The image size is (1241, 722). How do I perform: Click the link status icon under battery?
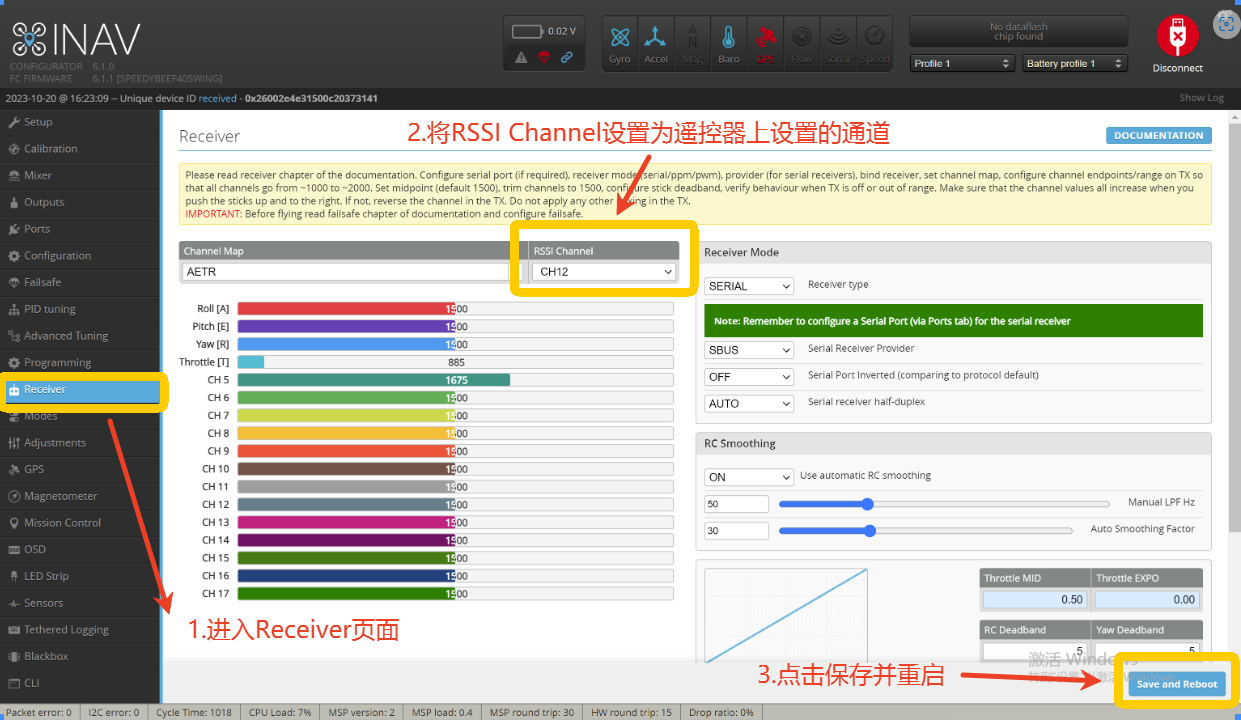click(567, 58)
